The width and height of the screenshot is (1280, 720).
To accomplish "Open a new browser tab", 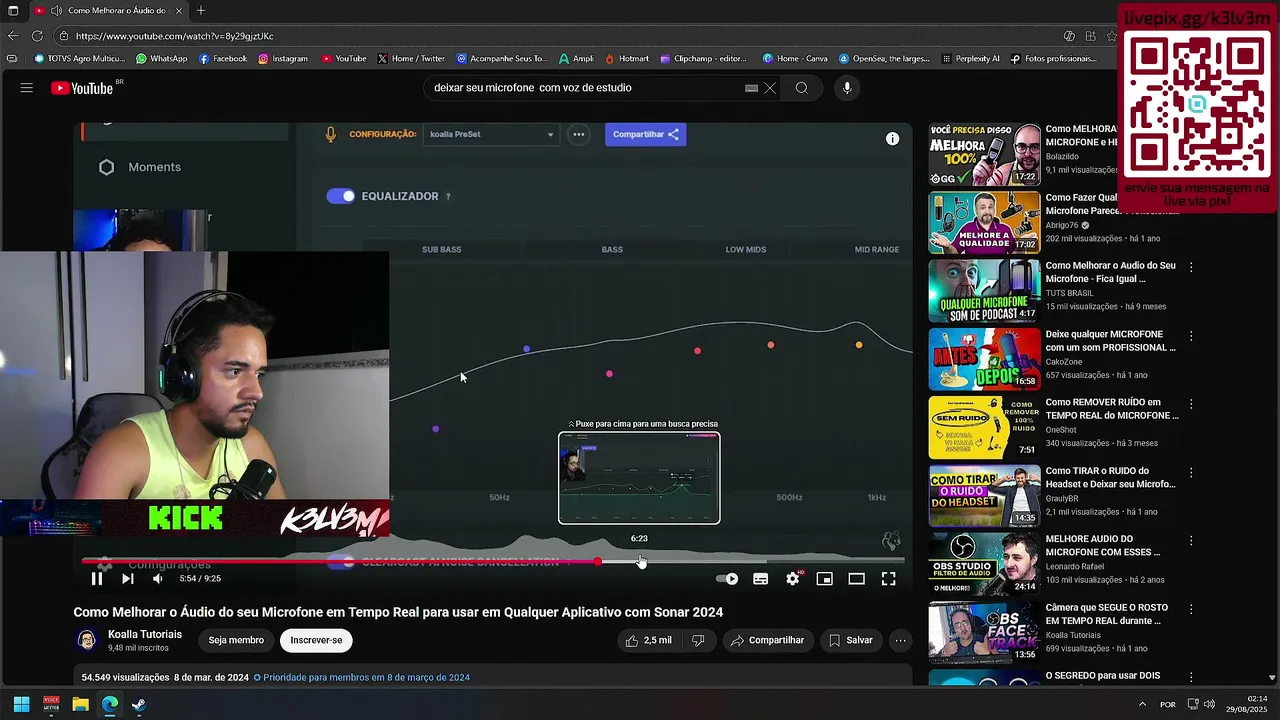I will 201,10.
